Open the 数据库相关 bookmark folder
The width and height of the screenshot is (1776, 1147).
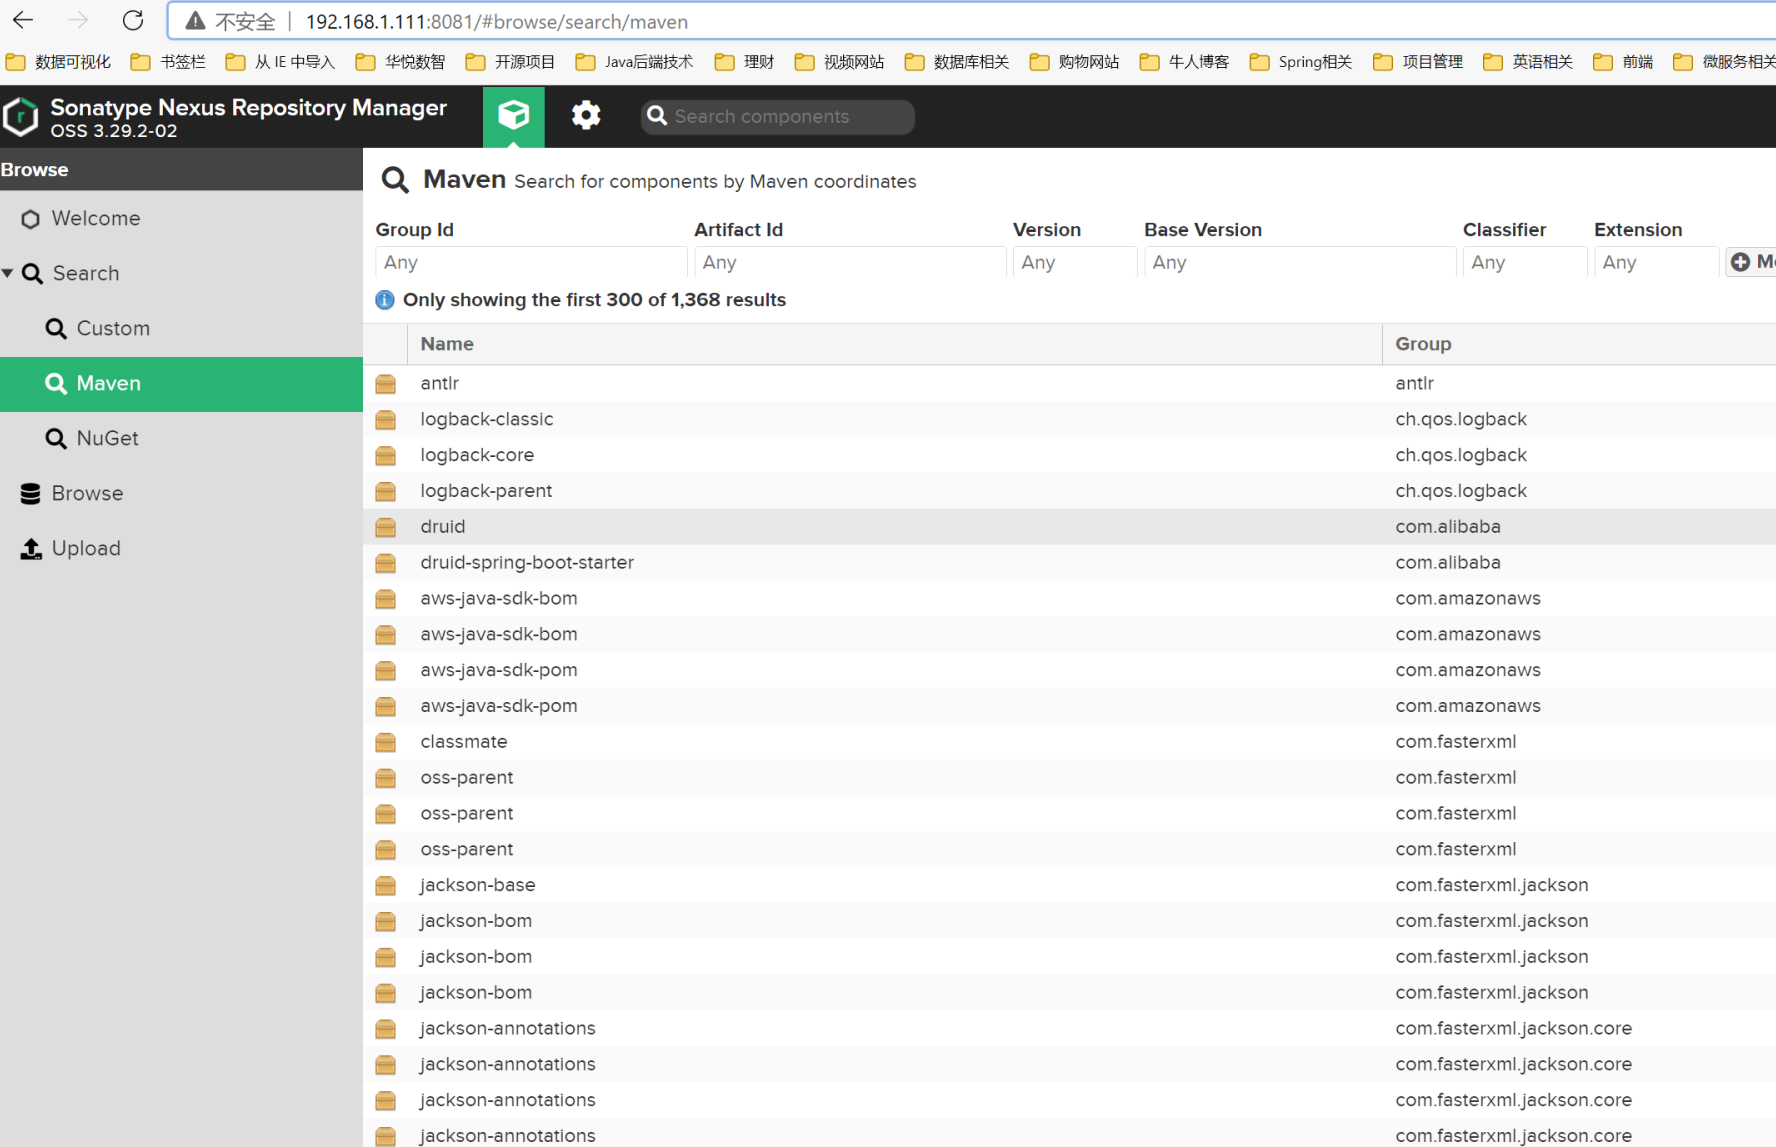point(957,62)
